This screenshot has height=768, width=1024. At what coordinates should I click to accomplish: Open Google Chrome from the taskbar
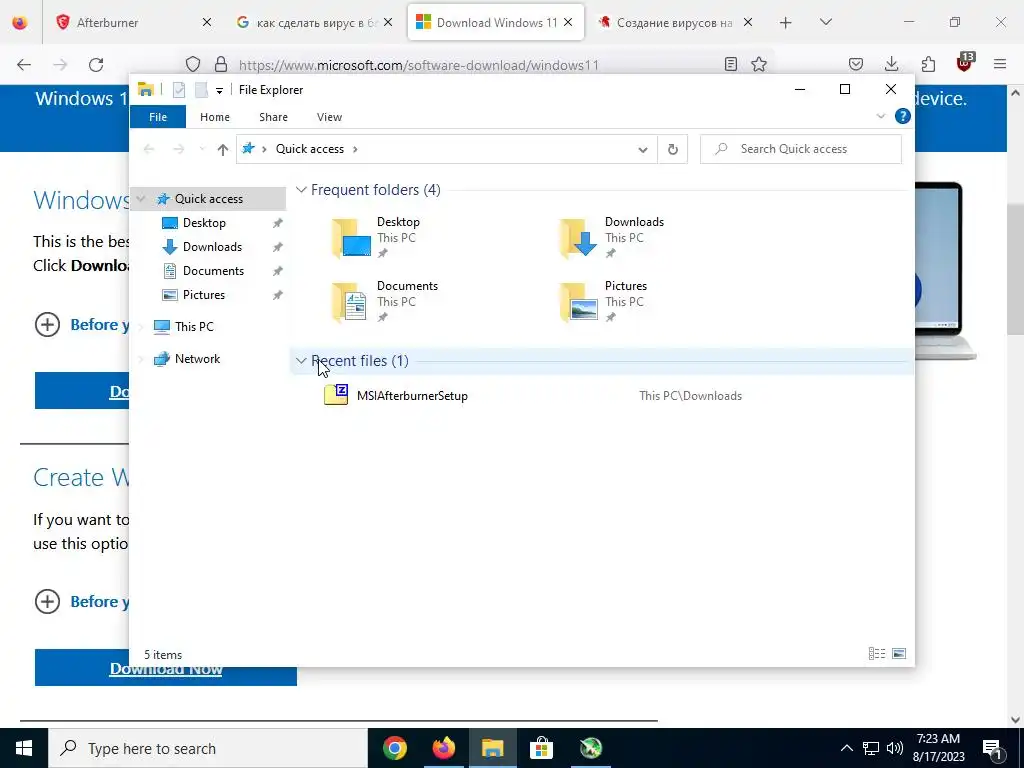(395, 748)
